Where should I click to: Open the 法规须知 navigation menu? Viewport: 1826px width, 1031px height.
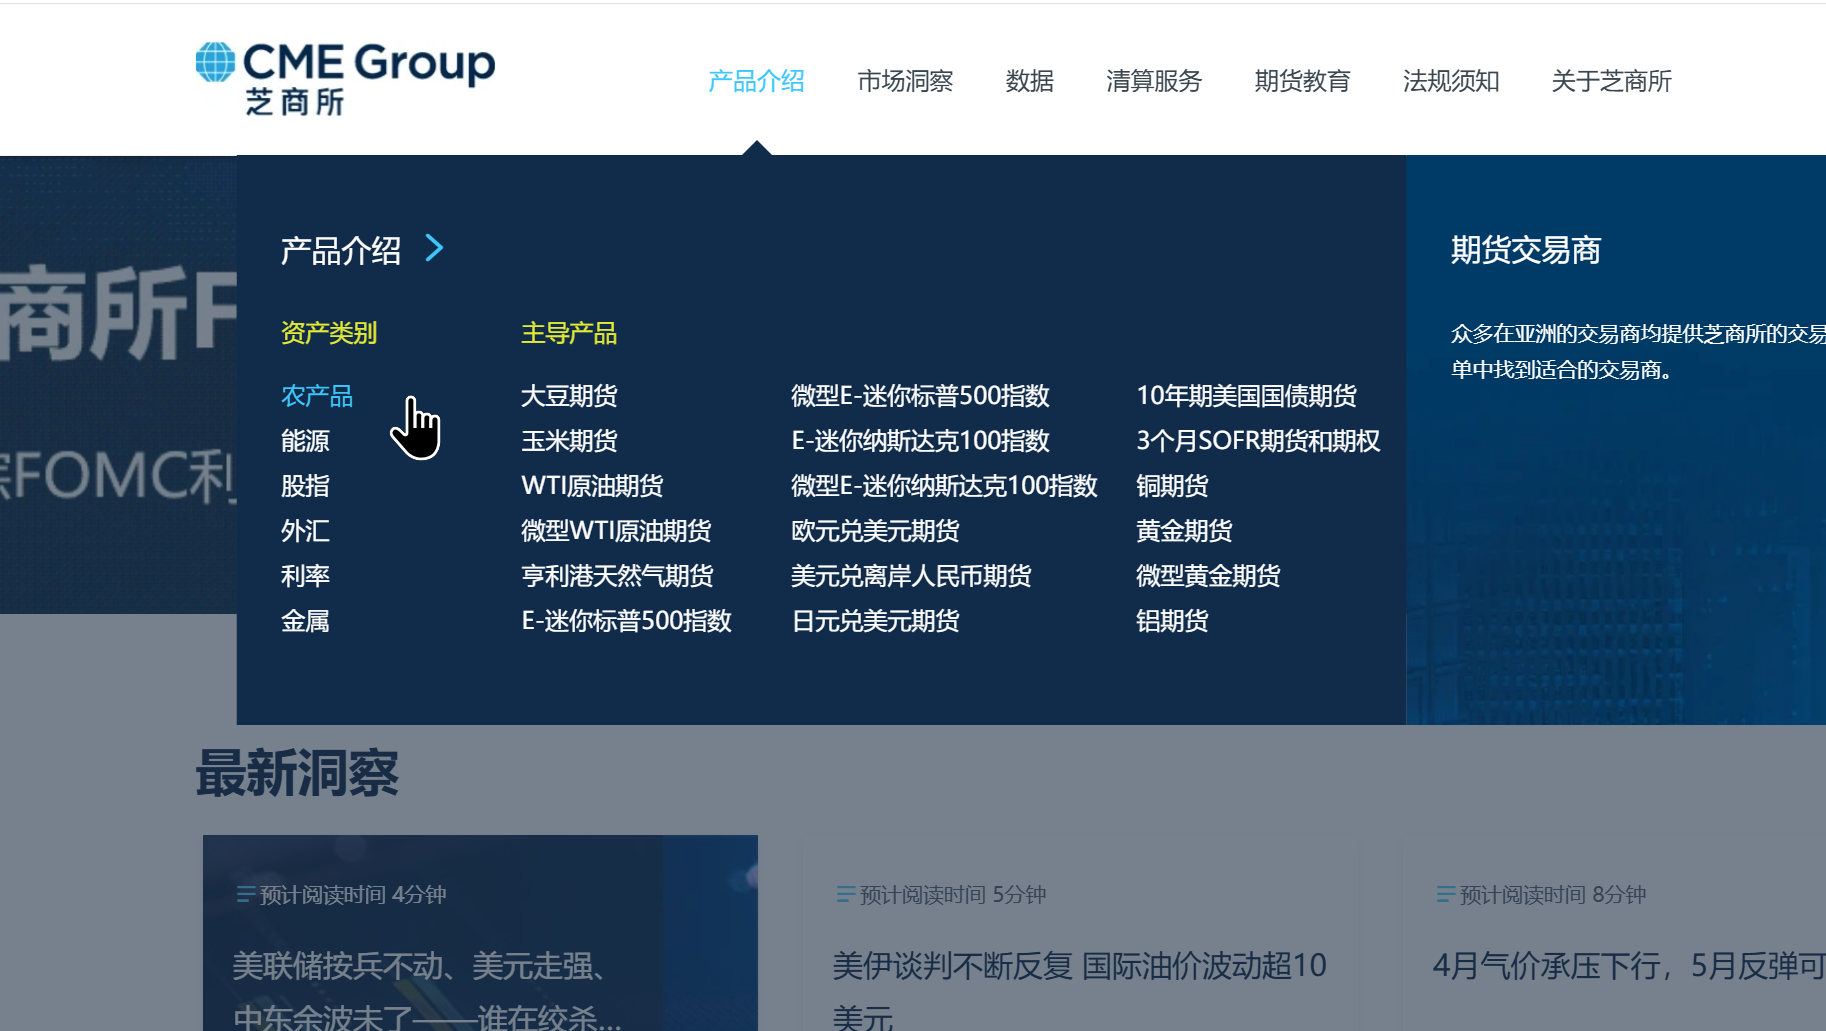[1451, 81]
